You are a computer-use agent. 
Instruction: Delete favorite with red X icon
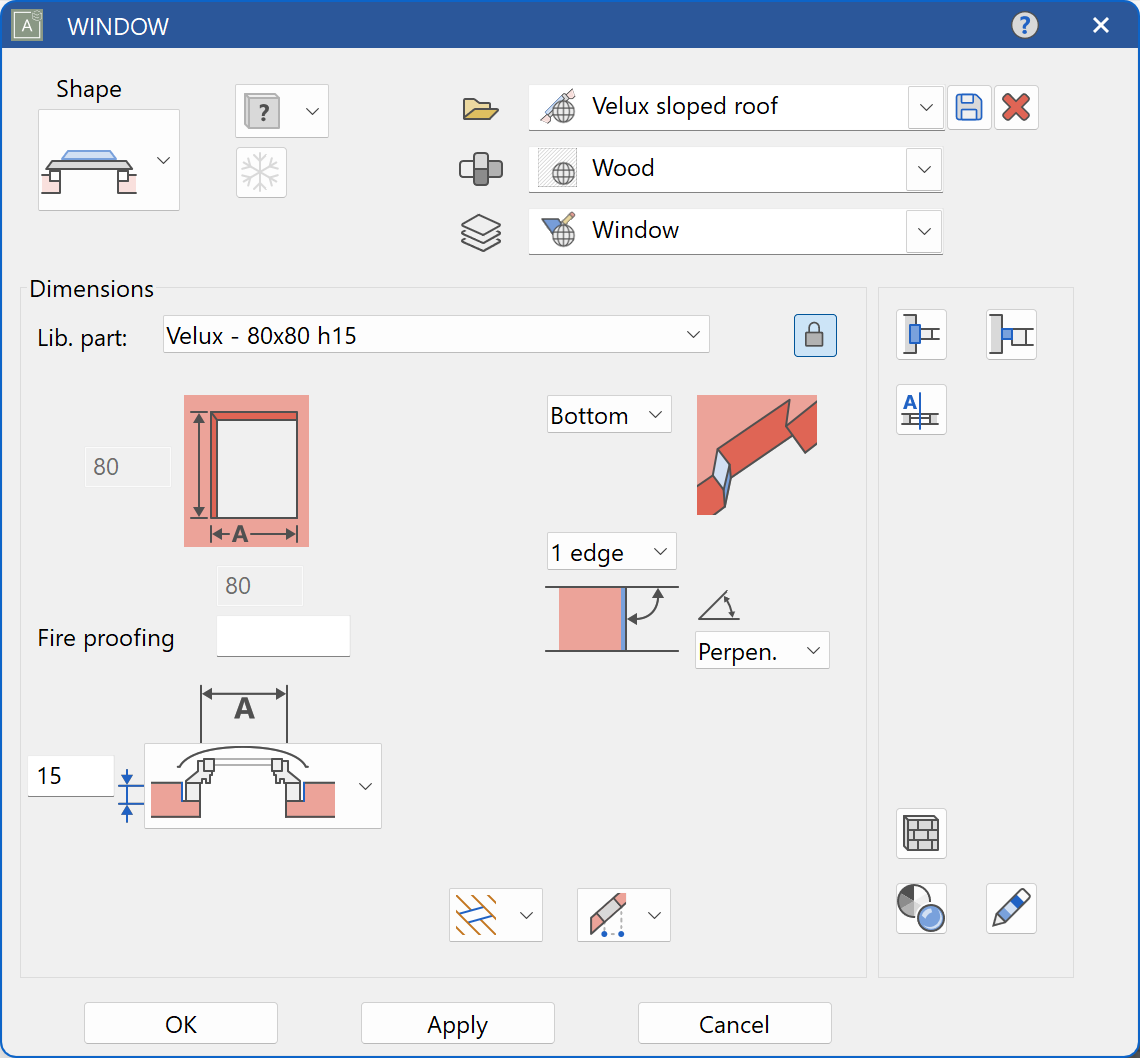tap(1016, 108)
